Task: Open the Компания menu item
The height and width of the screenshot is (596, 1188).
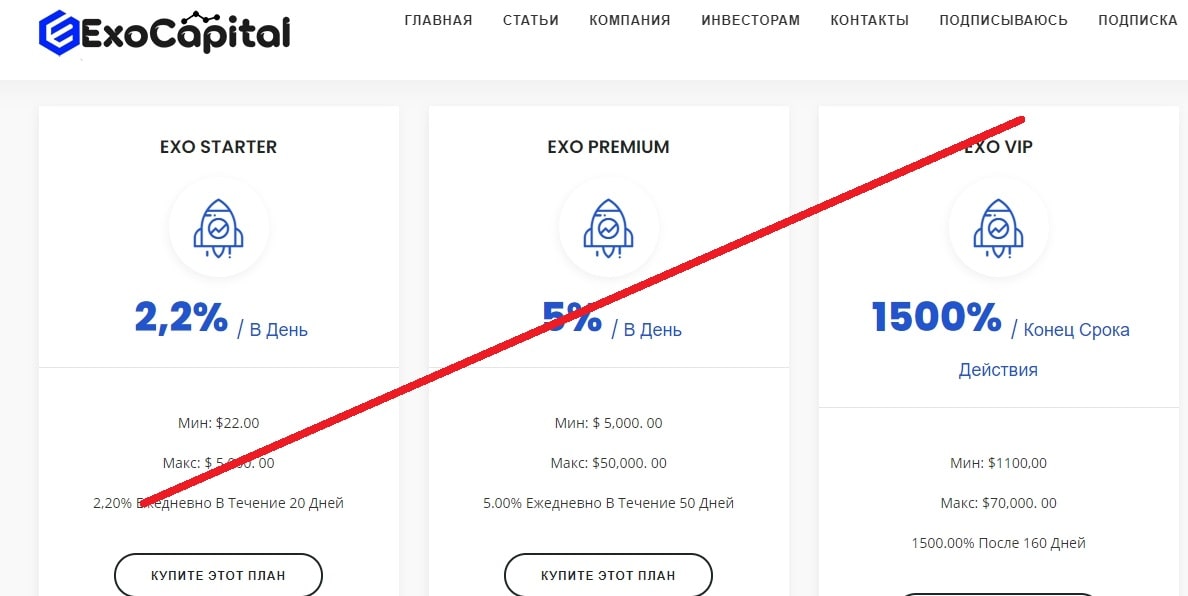Action: coord(630,20)
